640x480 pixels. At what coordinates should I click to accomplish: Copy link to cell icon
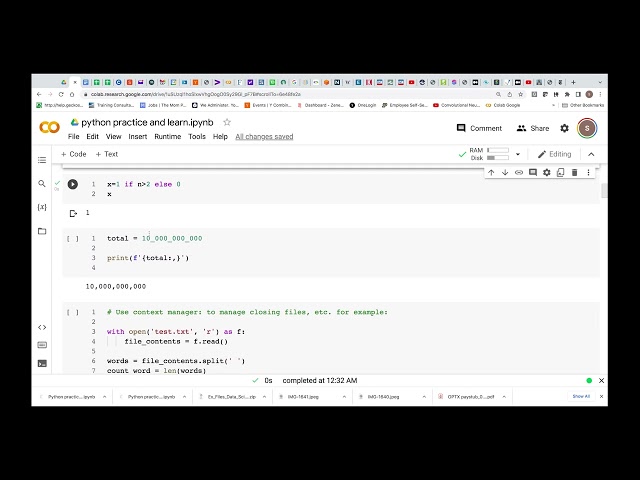pyautogui.click(x=519, y=172)
